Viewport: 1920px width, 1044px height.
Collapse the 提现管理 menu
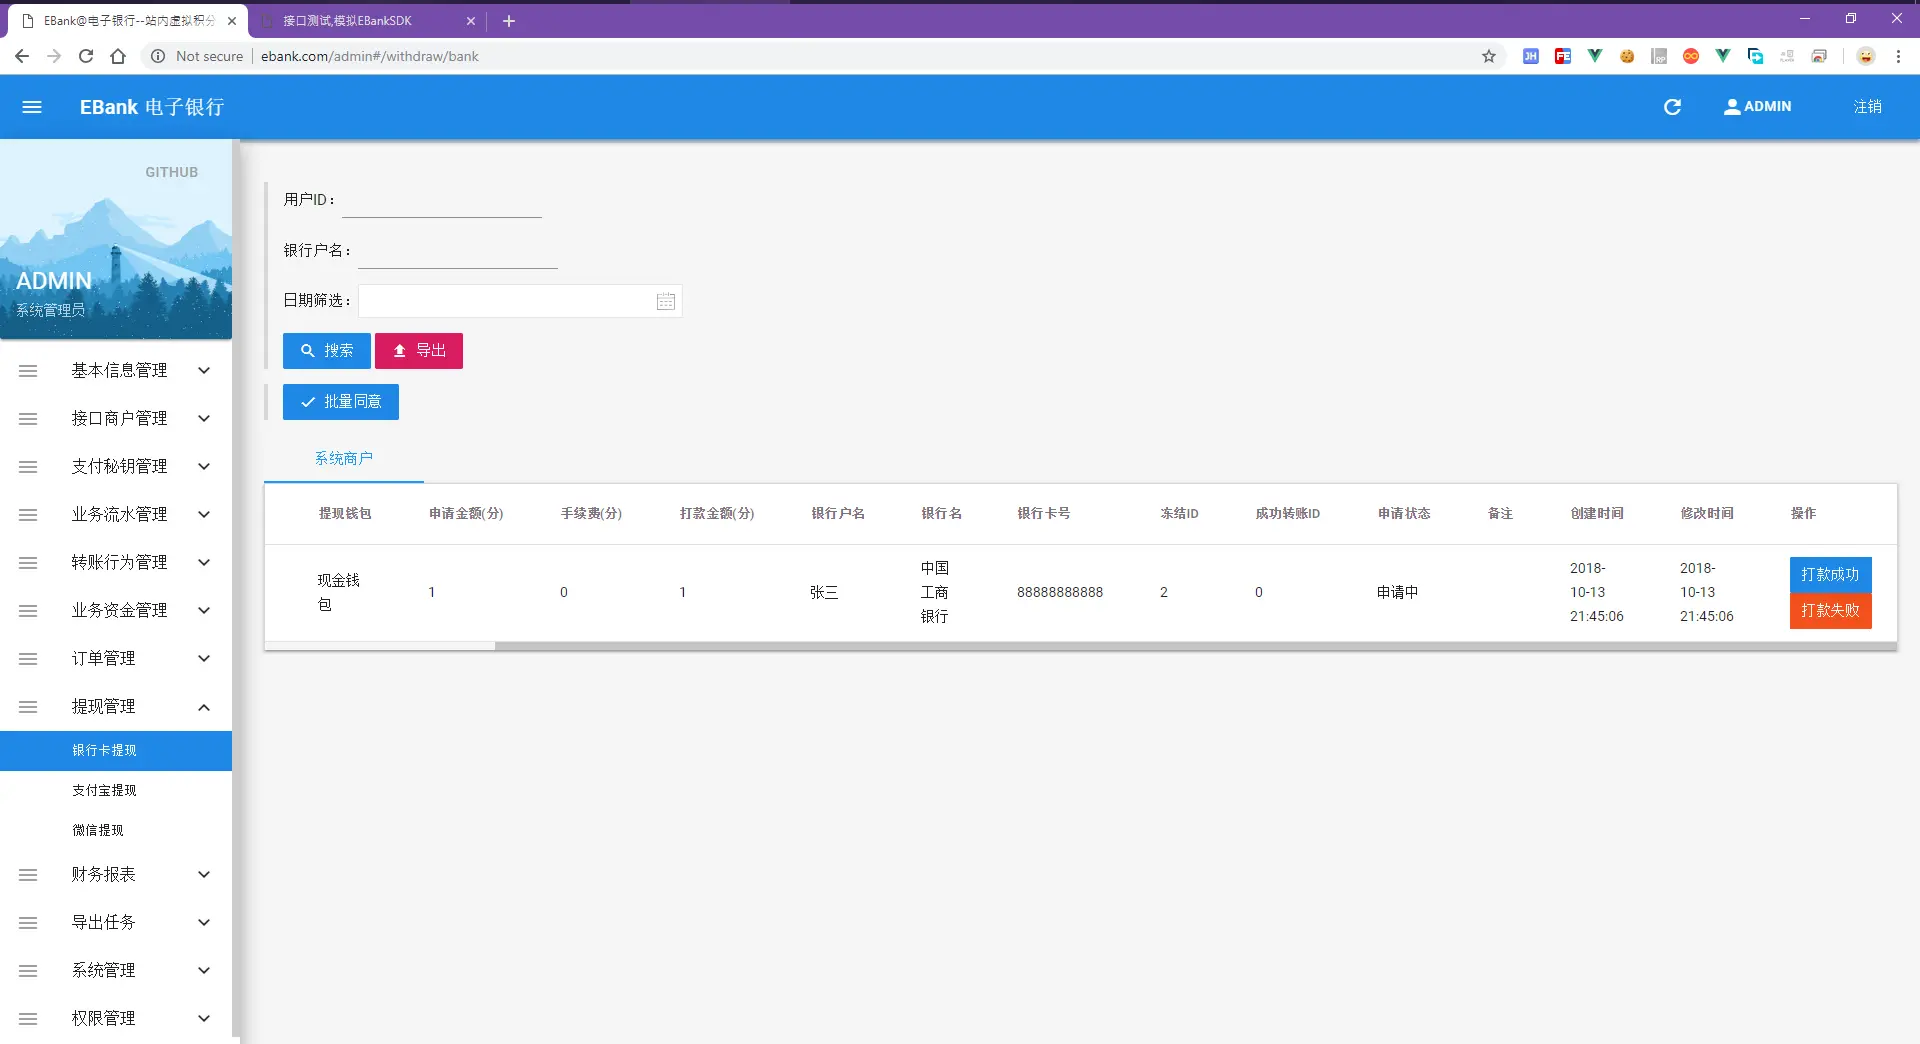pyautogui.click(x=116, y=707)
